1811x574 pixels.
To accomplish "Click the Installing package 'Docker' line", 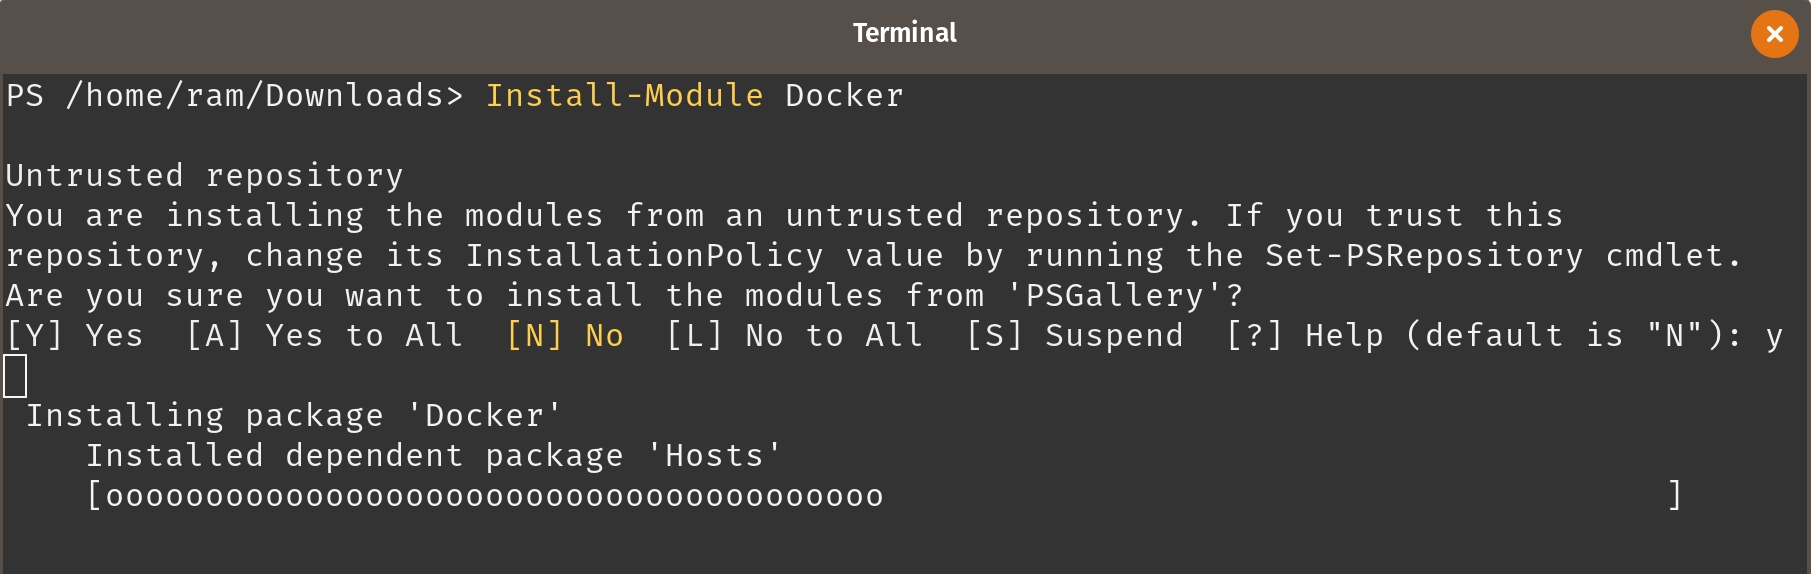I will [x=294, y=416].
